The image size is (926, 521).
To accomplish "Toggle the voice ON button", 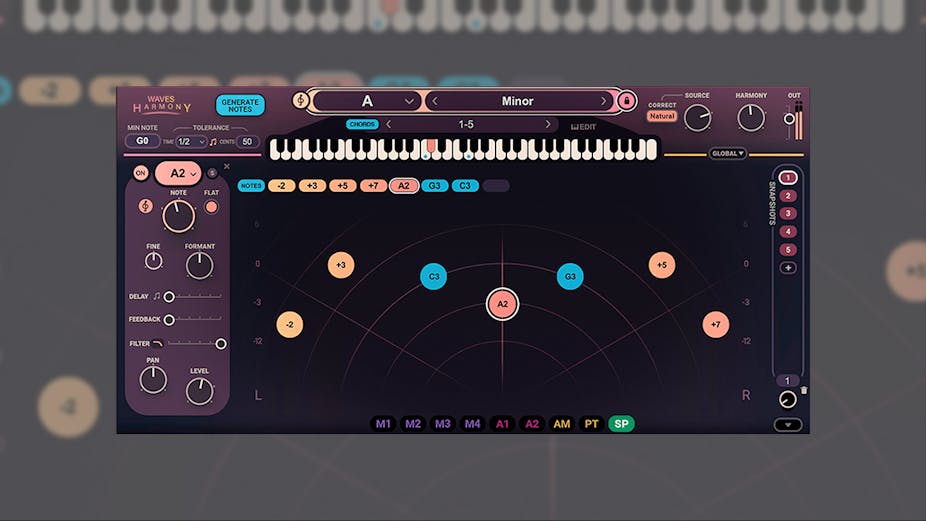I will (140, 173).
